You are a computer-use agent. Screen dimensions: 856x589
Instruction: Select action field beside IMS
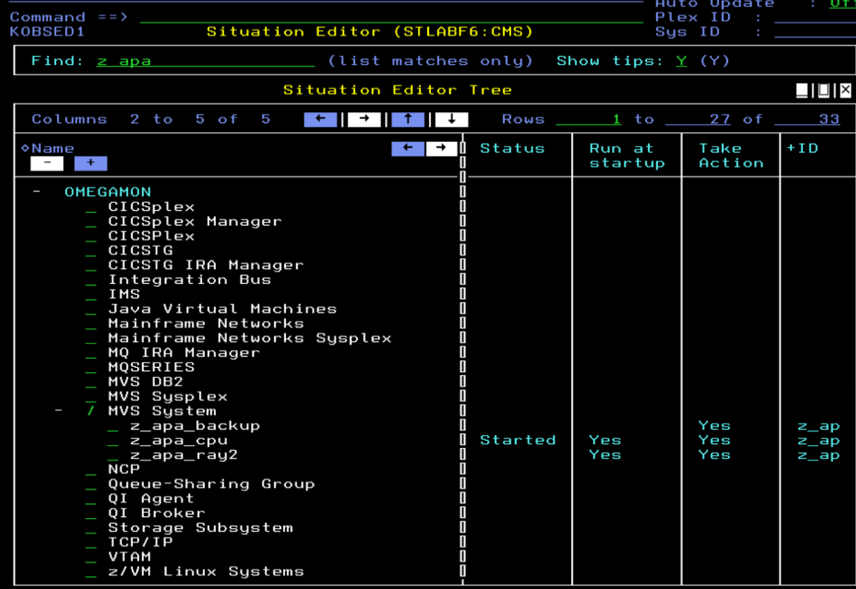click(91, 294)
